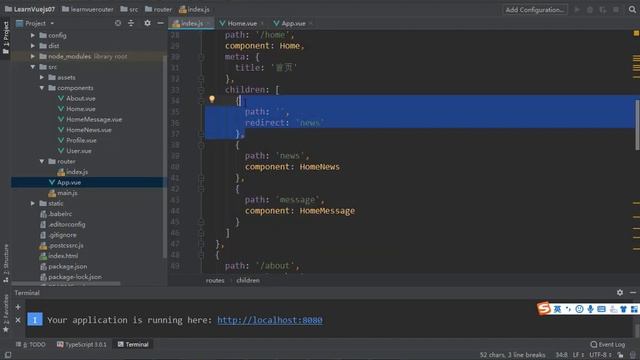Select the Terminal bottom tab
Screen dimensions: 640x360
coord(133,344)
